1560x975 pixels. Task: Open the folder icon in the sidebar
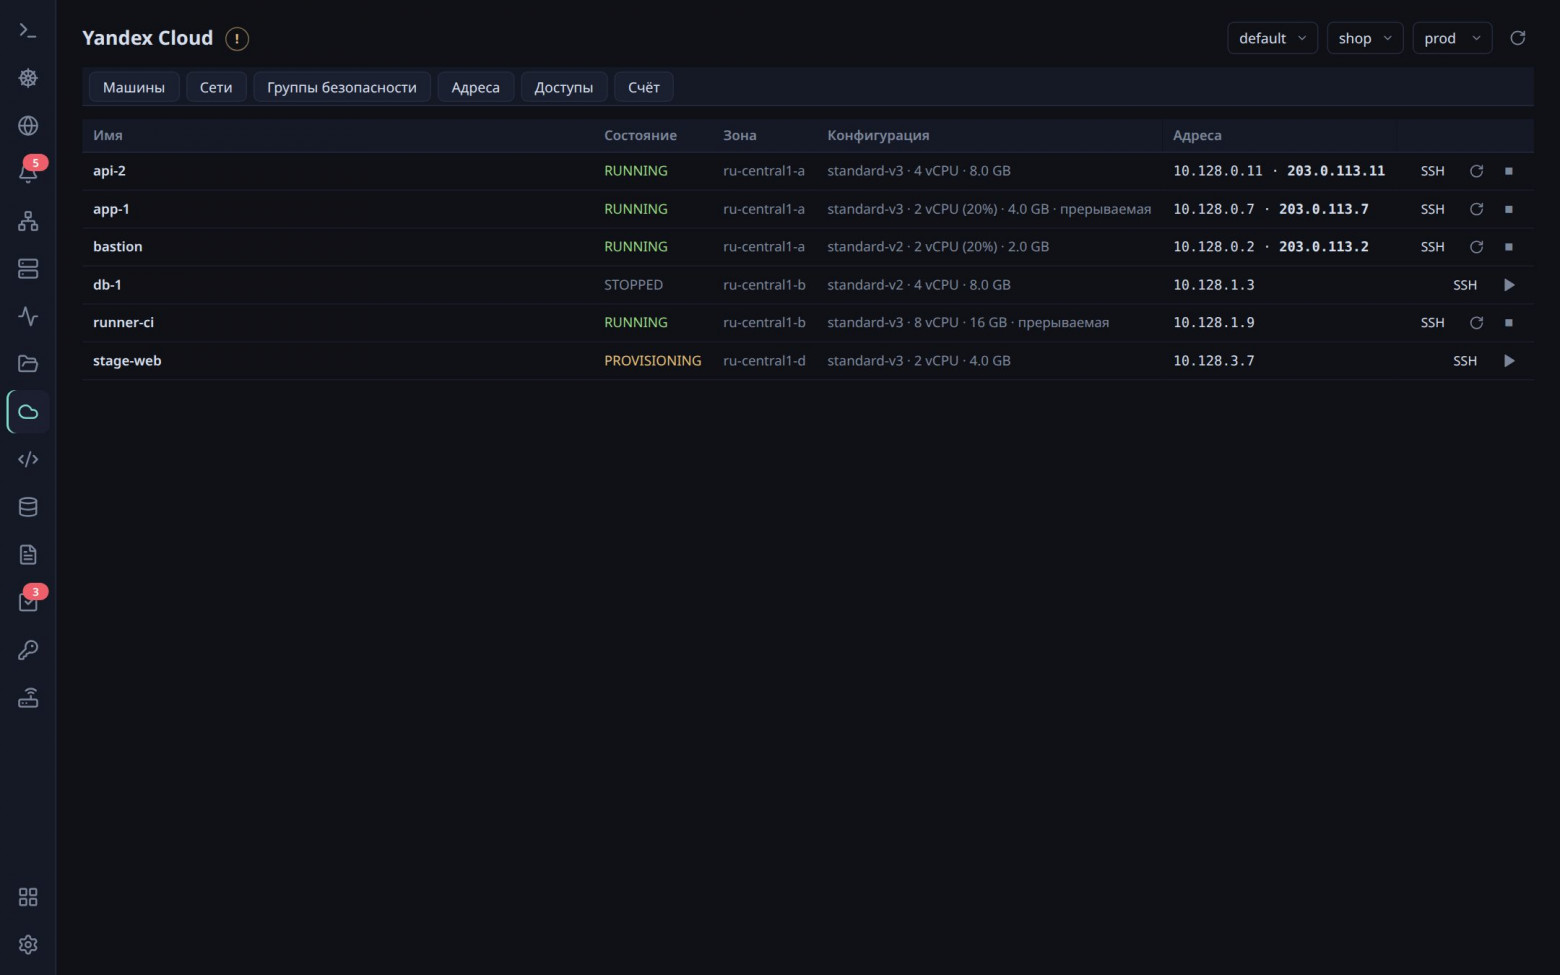(28, 364)
